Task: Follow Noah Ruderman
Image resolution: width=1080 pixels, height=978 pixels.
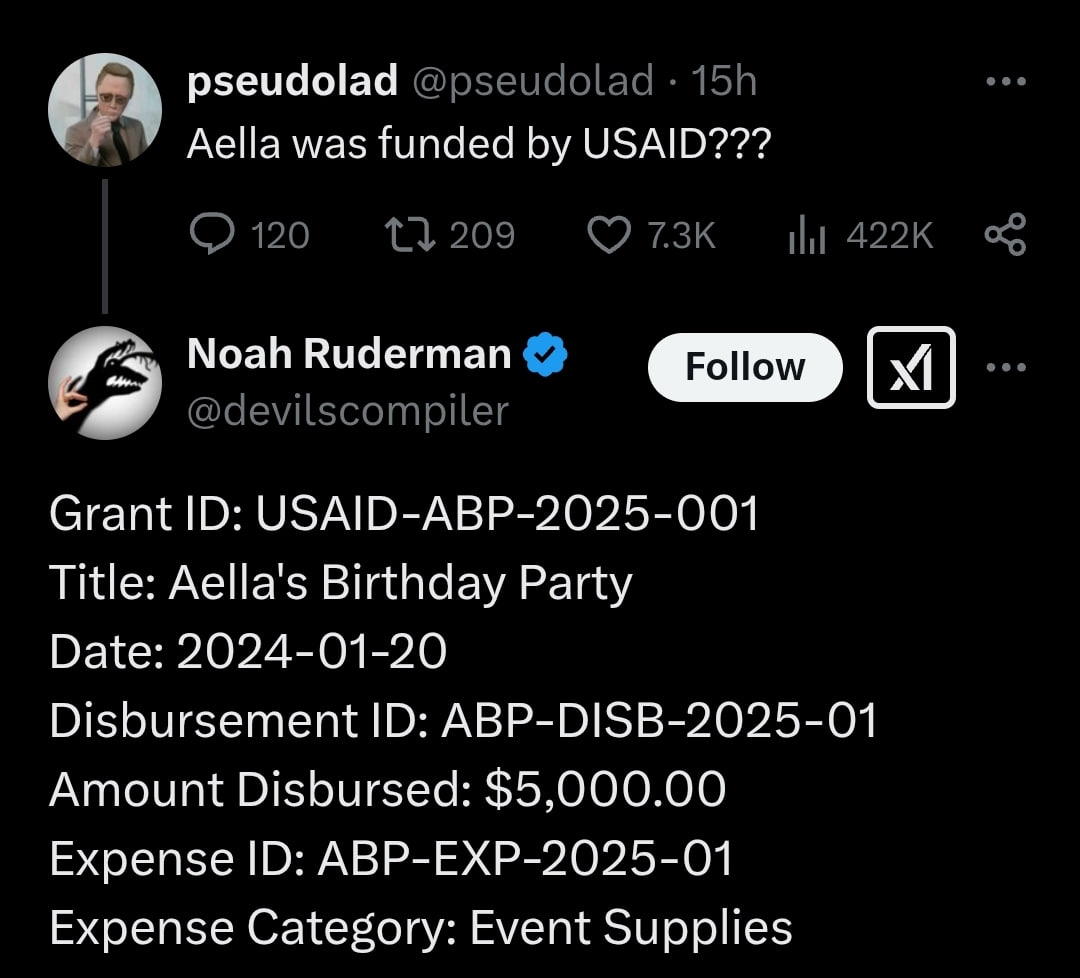Action: coord(745,367)
